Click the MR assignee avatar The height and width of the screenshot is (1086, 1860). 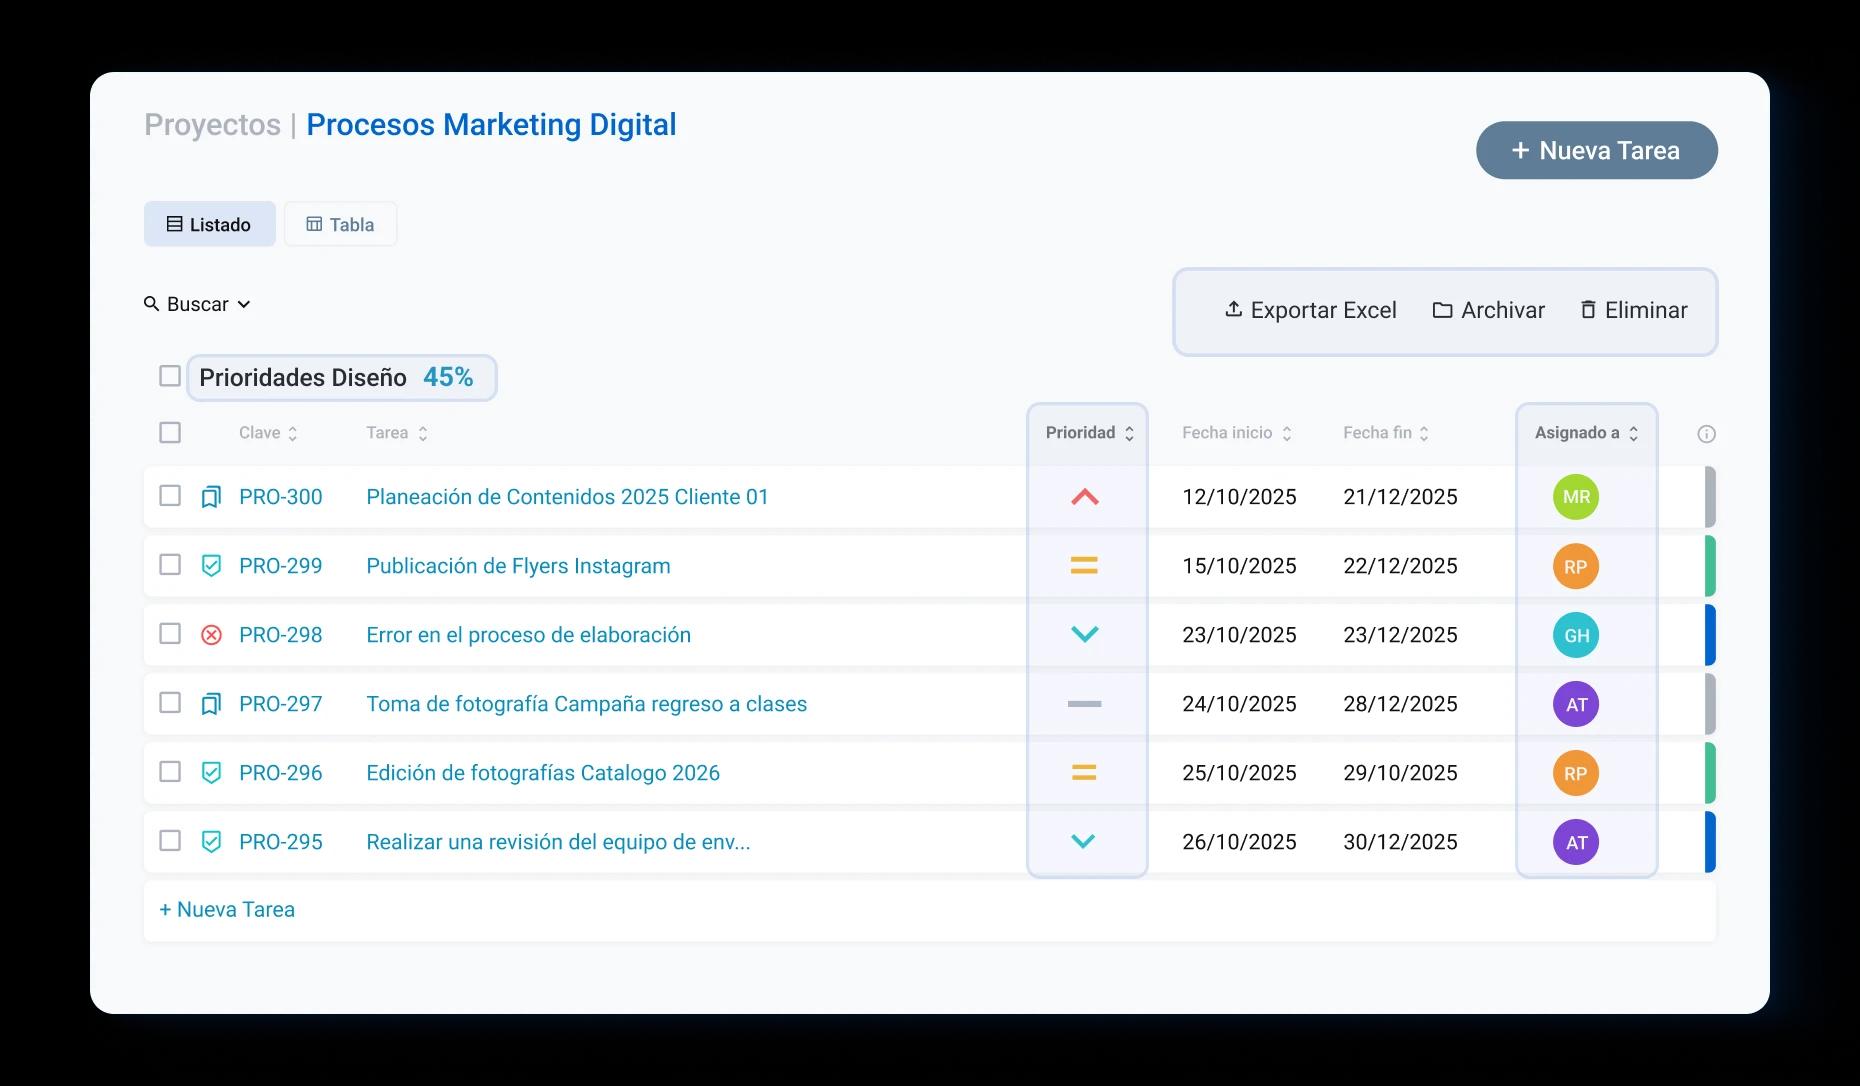coord(1575,497)
